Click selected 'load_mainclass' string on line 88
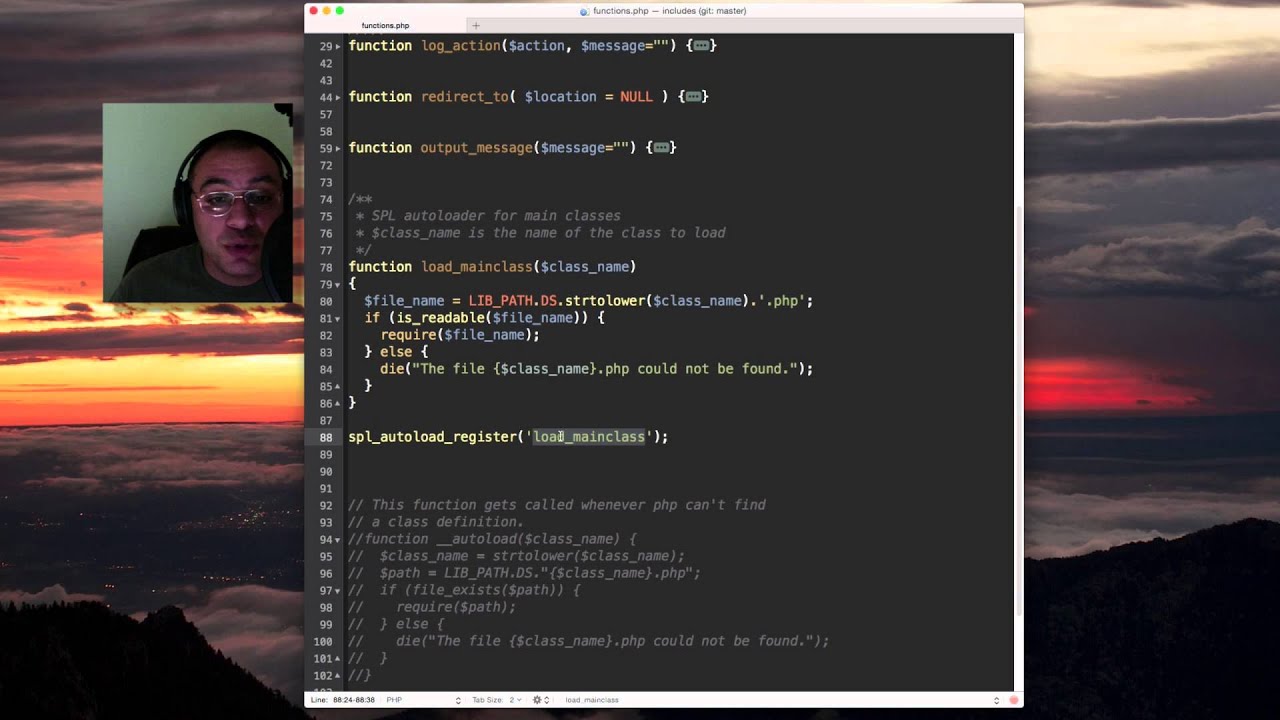Screen dimensions: 1280x720 tap(589, 437)
